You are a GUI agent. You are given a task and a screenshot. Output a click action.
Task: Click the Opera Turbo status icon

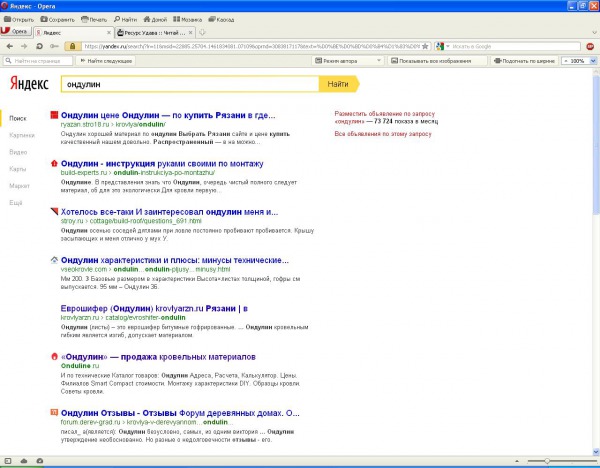[x=40, y=461]
